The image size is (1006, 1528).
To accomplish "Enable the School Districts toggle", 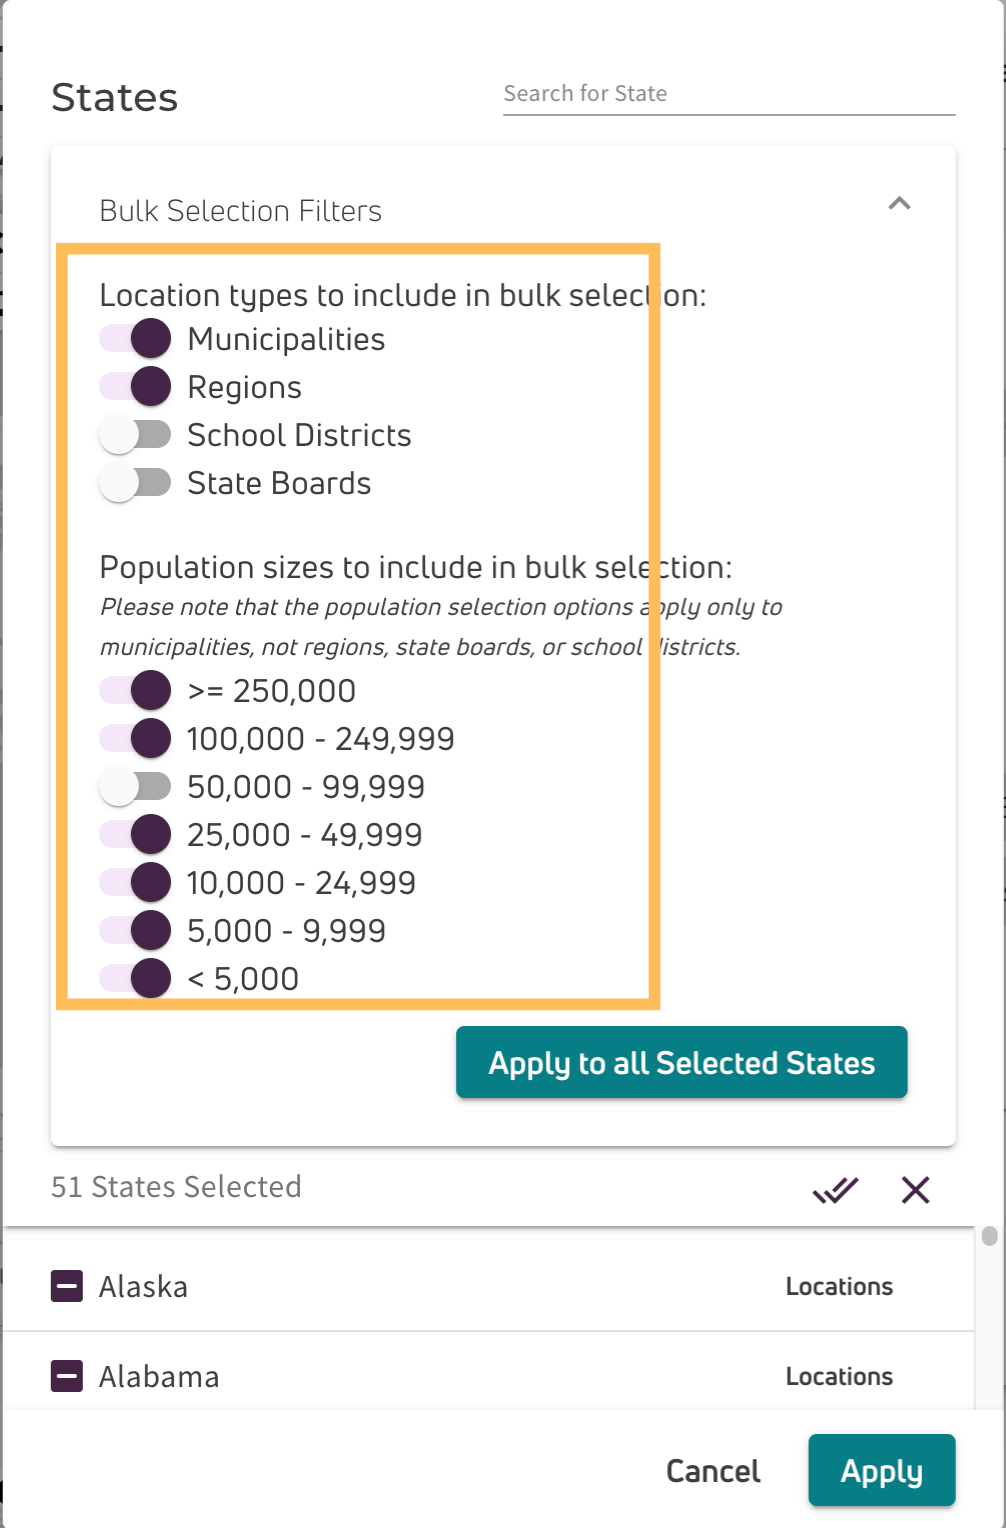I will pyautogui.click(x=135, y=435).
